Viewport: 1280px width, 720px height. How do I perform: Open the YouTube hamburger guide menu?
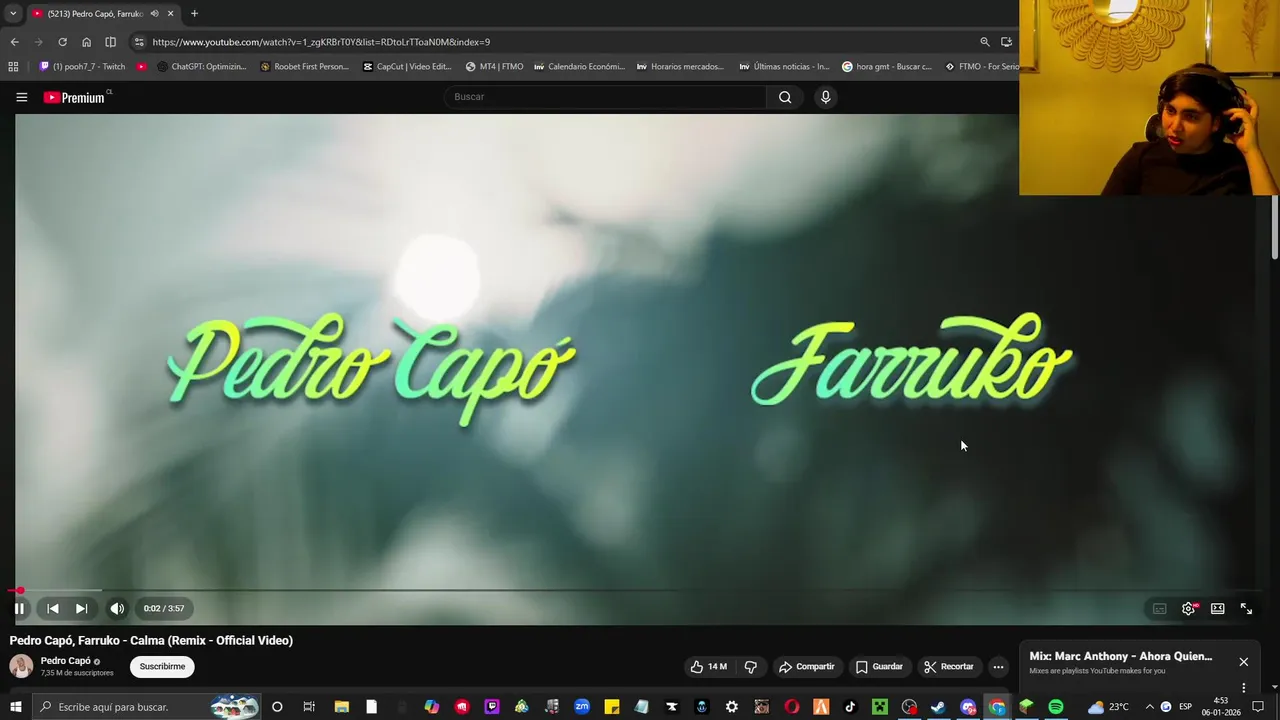21,97
